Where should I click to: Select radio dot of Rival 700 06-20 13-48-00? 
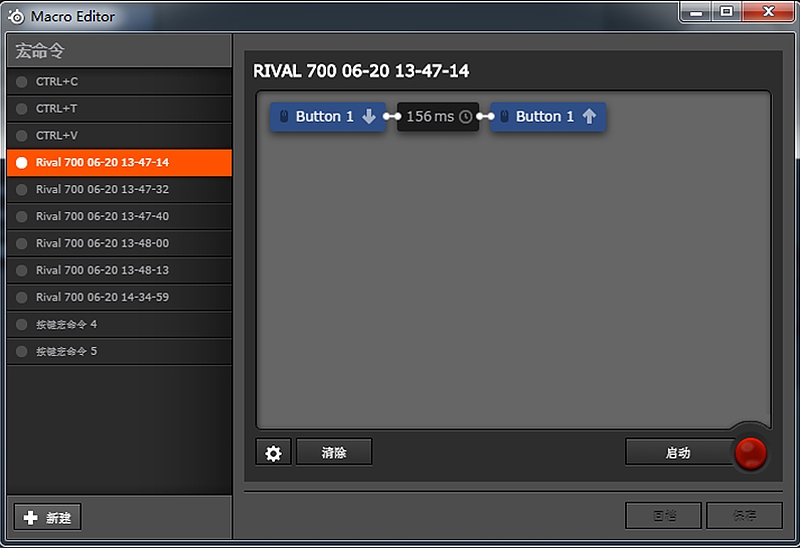pyautogui.click(x=21, y=244)
